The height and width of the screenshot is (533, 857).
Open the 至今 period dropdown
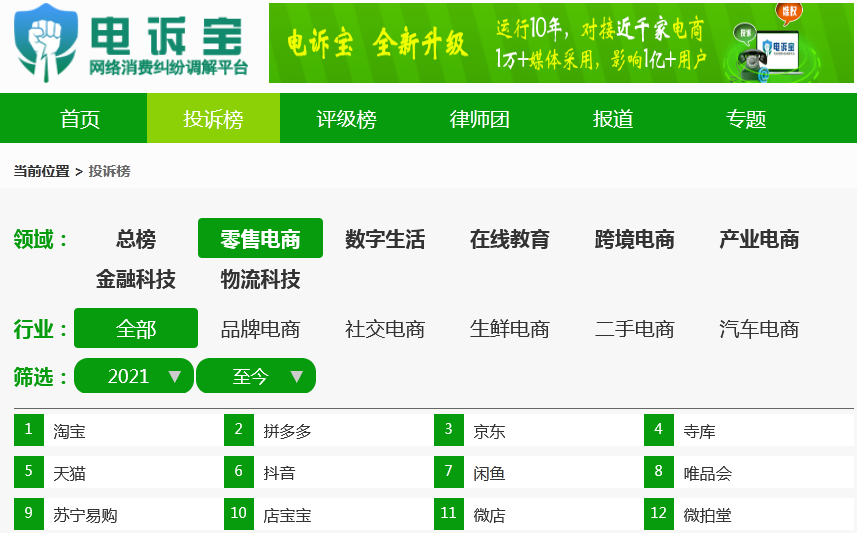coord(256,376)
